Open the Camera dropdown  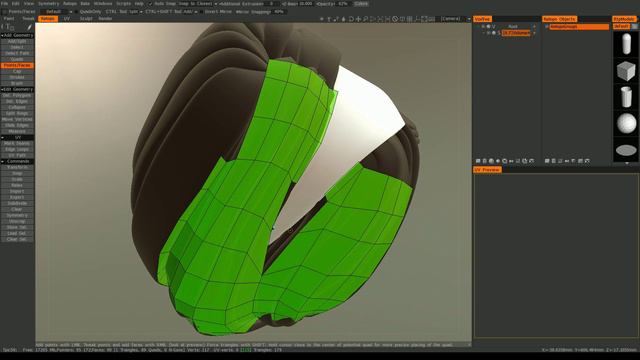pyautogui.click(x=455, y=19)
